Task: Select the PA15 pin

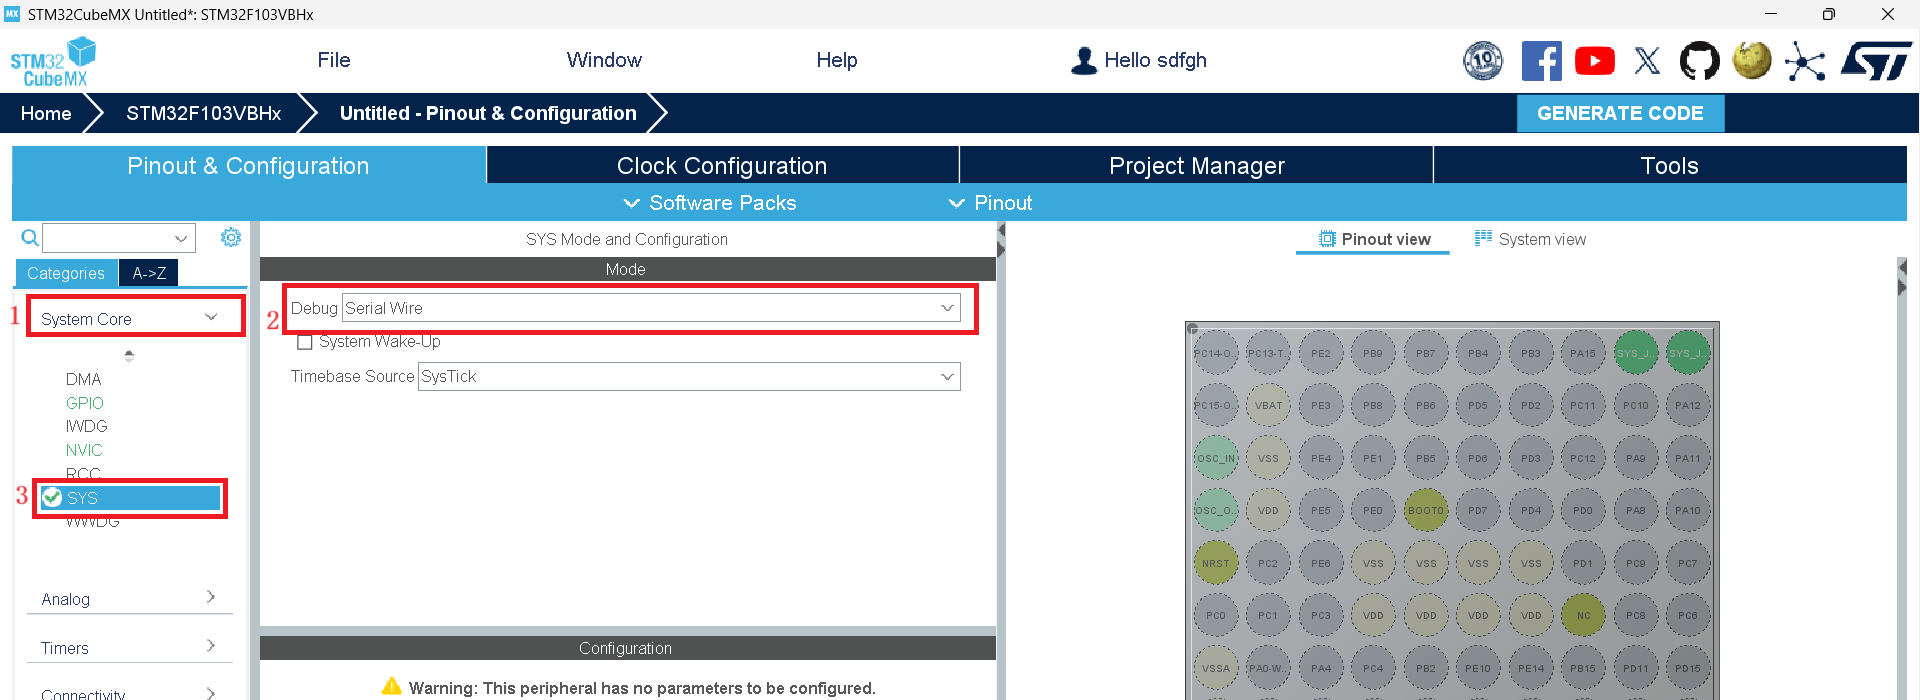Action: coord(1582,353)
